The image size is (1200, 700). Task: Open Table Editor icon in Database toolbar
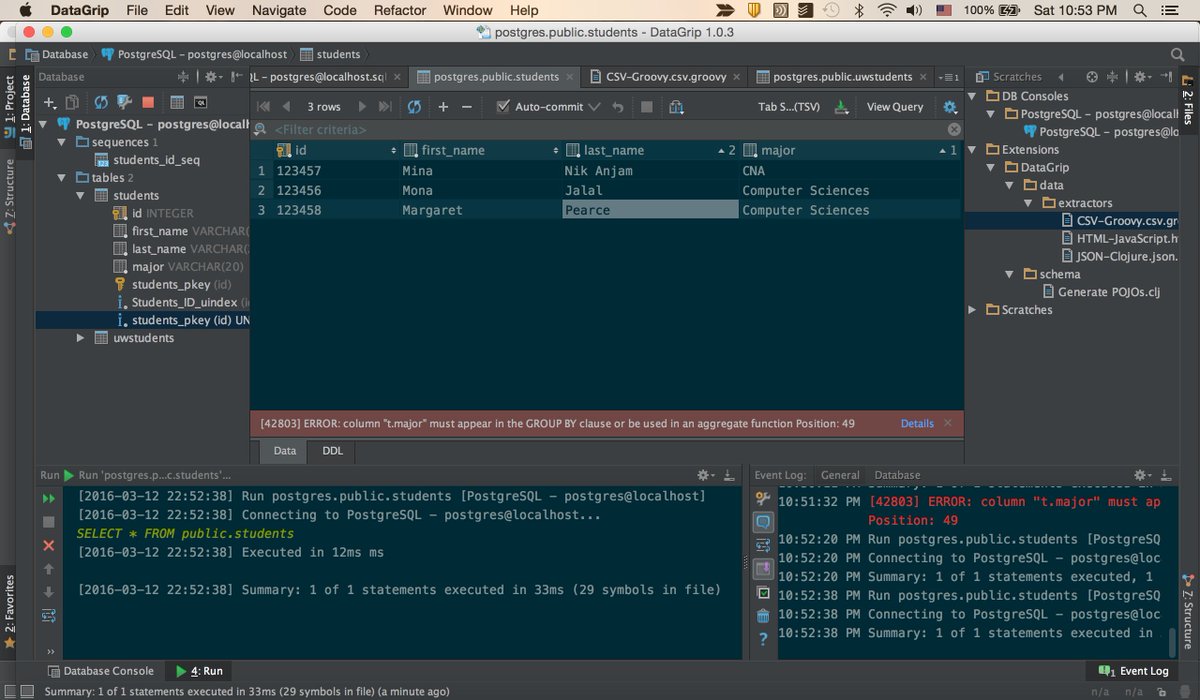coord(176,102)
